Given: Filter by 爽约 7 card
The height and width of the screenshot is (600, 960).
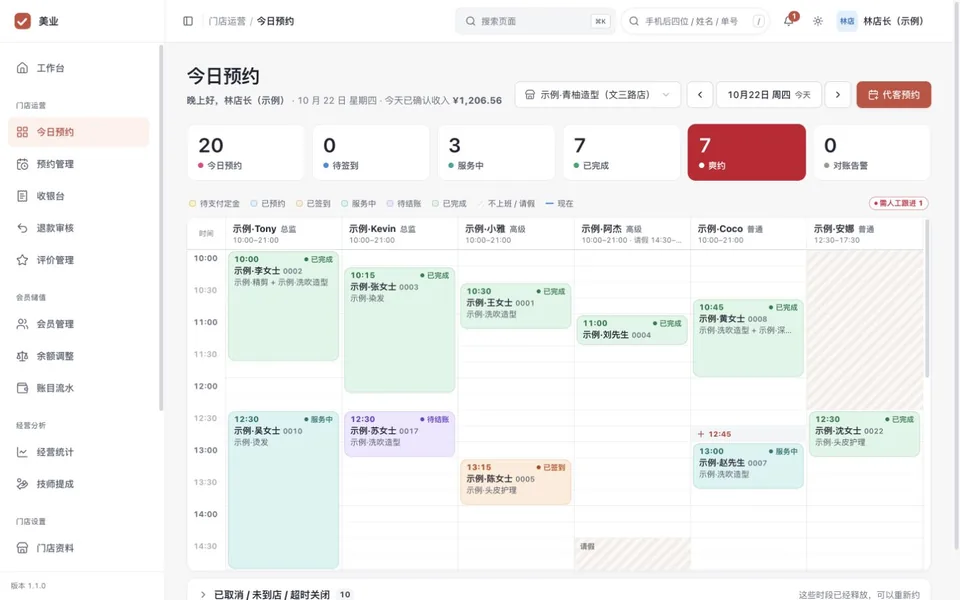Looking at the screenshot, I should (x=746, y=152).
